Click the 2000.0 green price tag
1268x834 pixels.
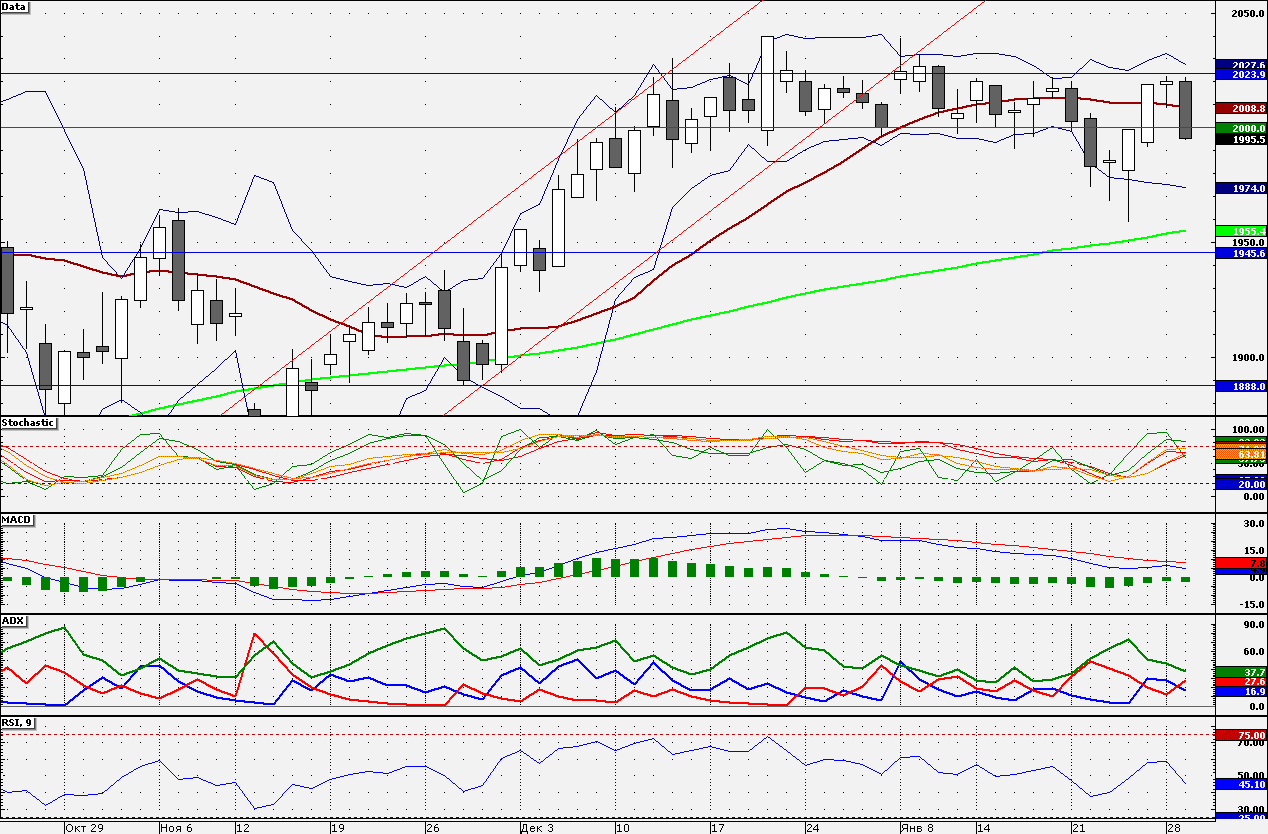pos(1241,129)
